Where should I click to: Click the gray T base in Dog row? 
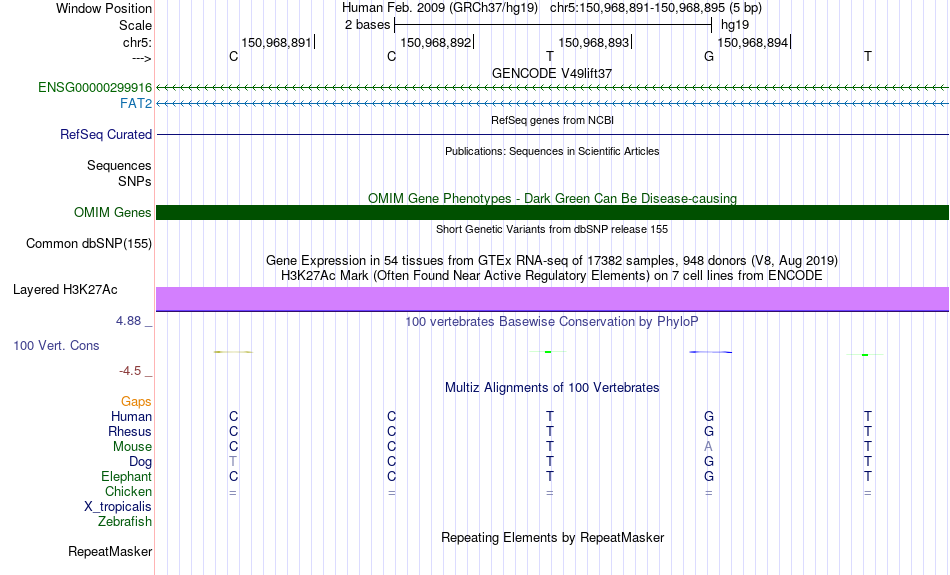click(233, 462)
